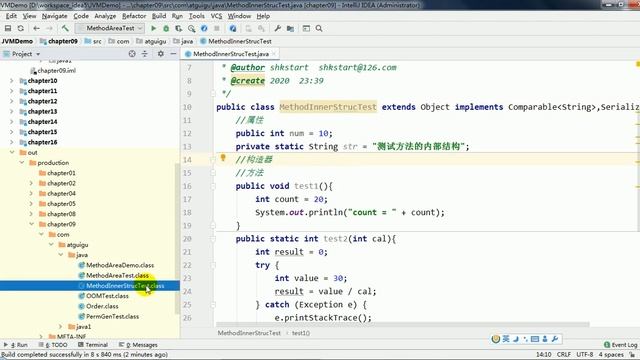Collapse all in the Project panel
This screenshot has height=360, width=640.
(144, 54)
